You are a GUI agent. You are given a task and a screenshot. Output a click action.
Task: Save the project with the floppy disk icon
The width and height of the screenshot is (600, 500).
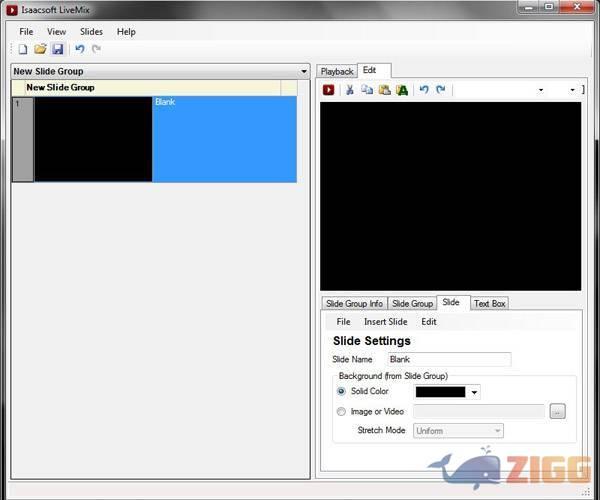[x=57, y=49]
